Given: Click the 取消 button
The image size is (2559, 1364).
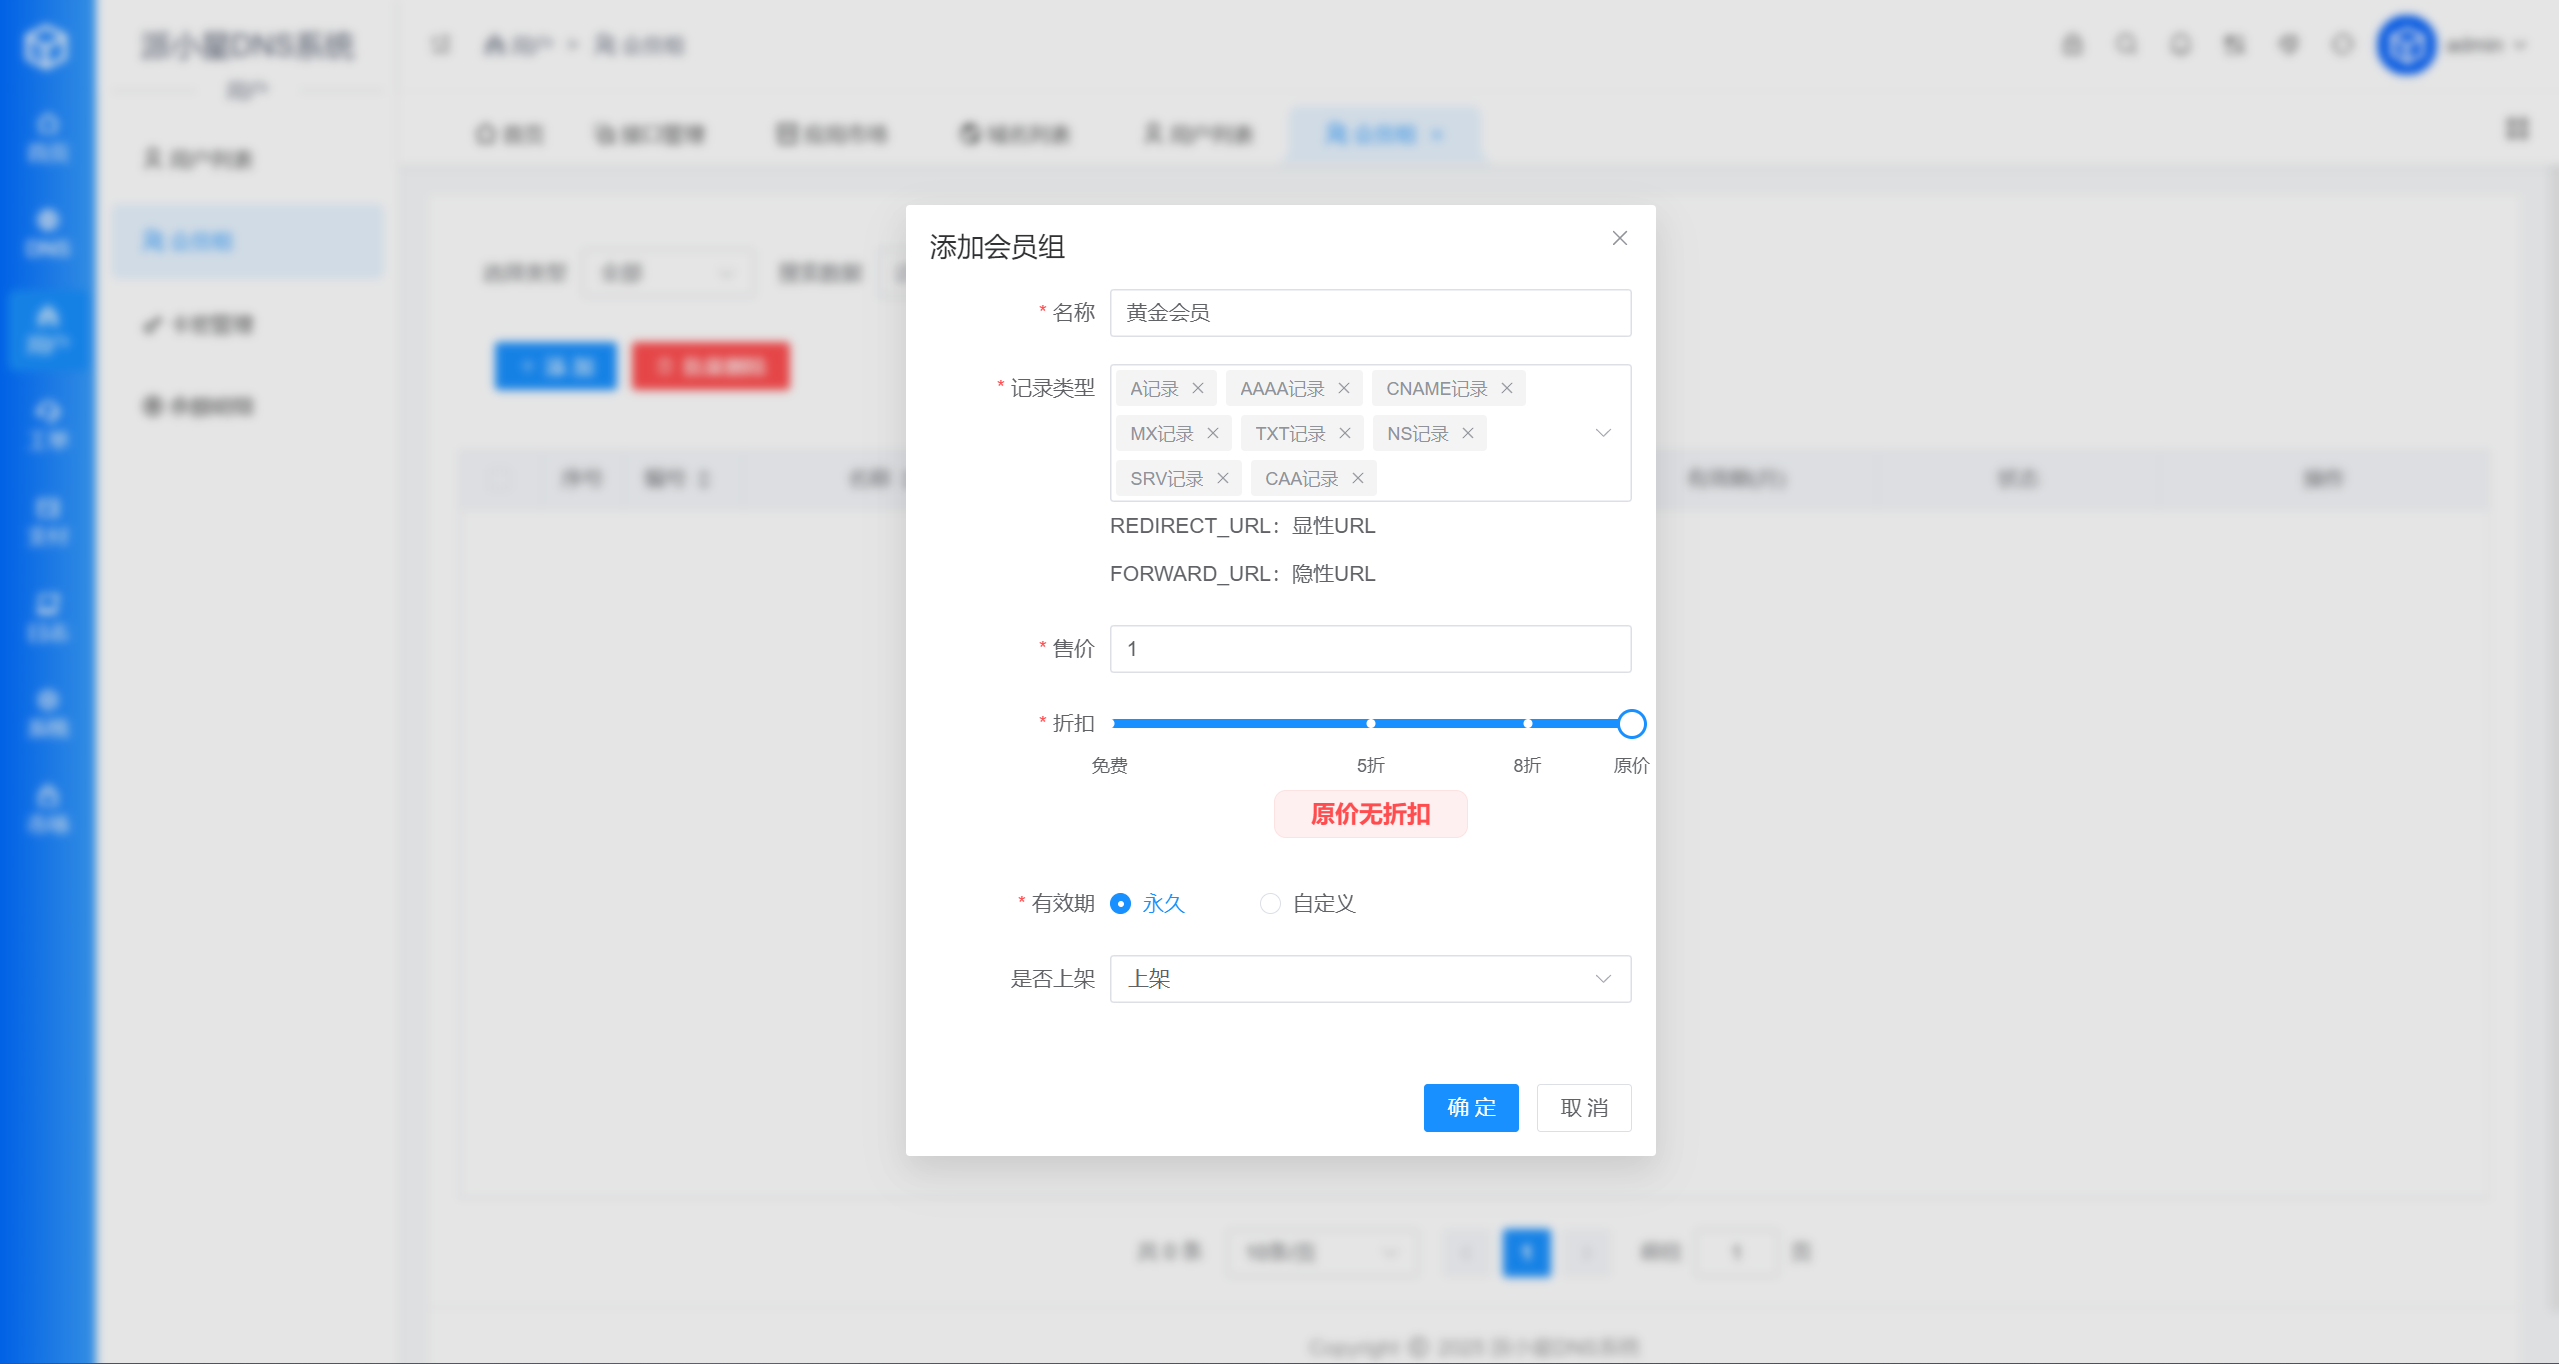Looking at the screenshot, I should pyautogui.click(x=1583, y=1107).
